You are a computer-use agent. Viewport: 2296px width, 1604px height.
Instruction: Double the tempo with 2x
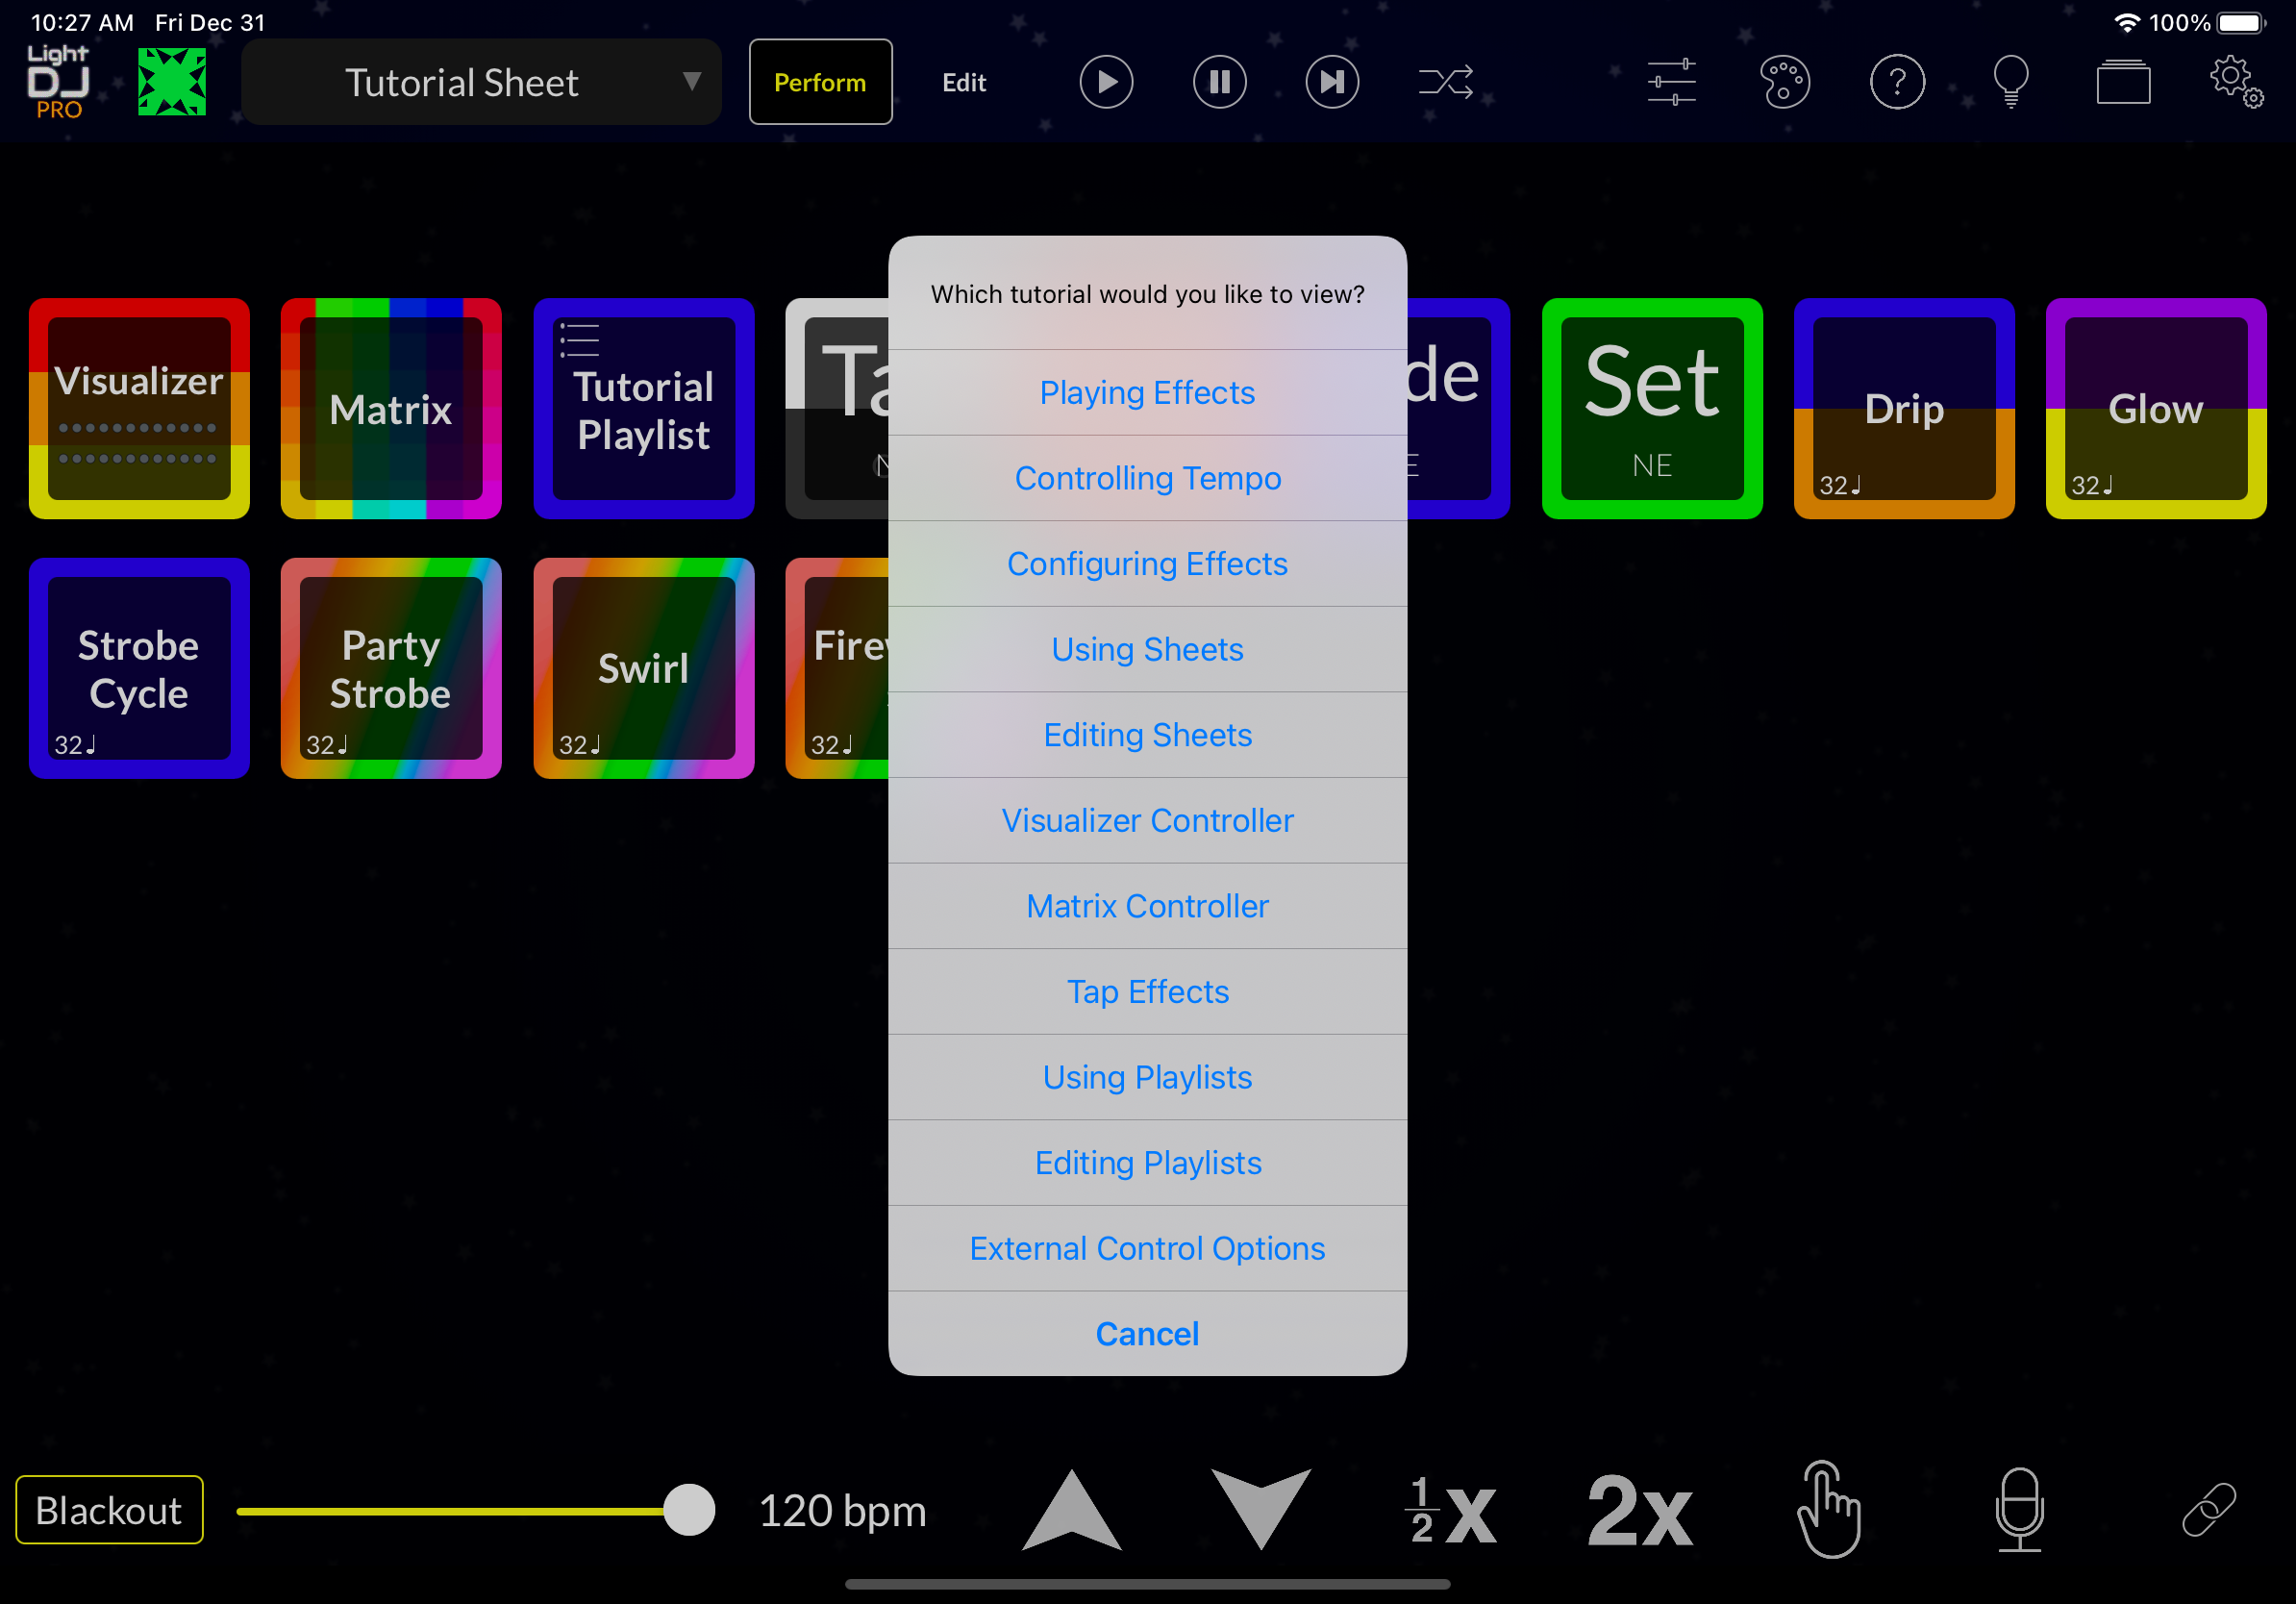tap(1640, 1510)
